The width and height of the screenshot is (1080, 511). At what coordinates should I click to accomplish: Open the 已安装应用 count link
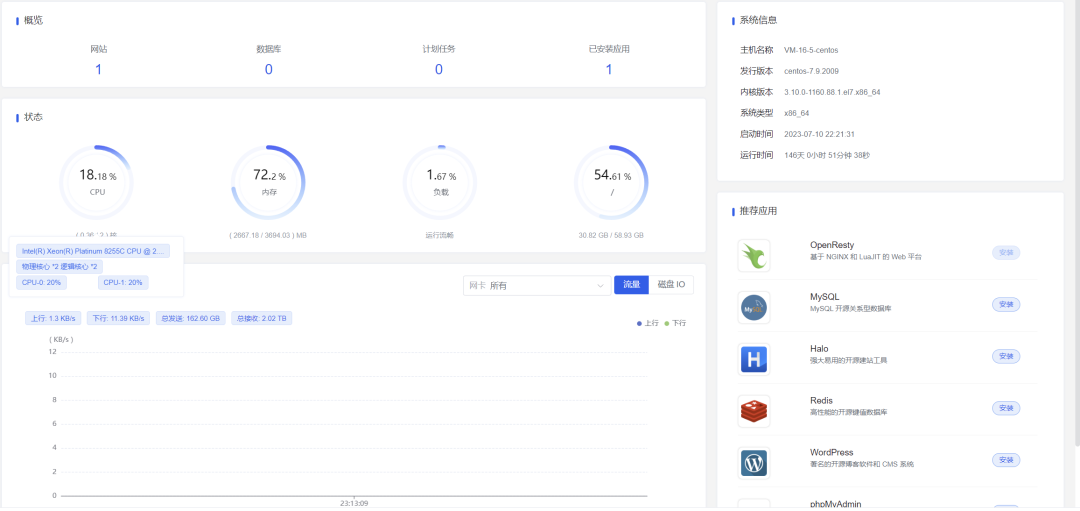click(609, 70)
